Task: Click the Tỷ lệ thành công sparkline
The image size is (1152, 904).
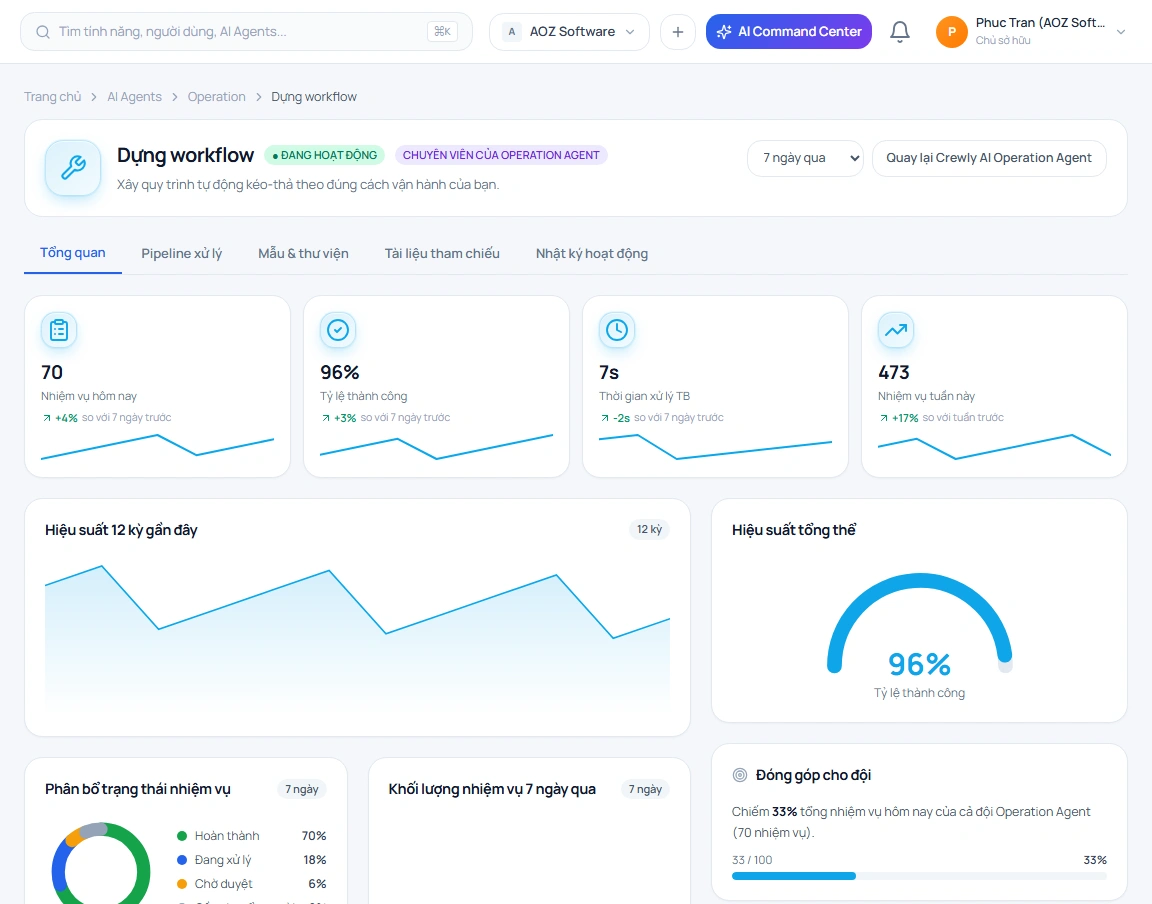Action: tap(436, 447)
